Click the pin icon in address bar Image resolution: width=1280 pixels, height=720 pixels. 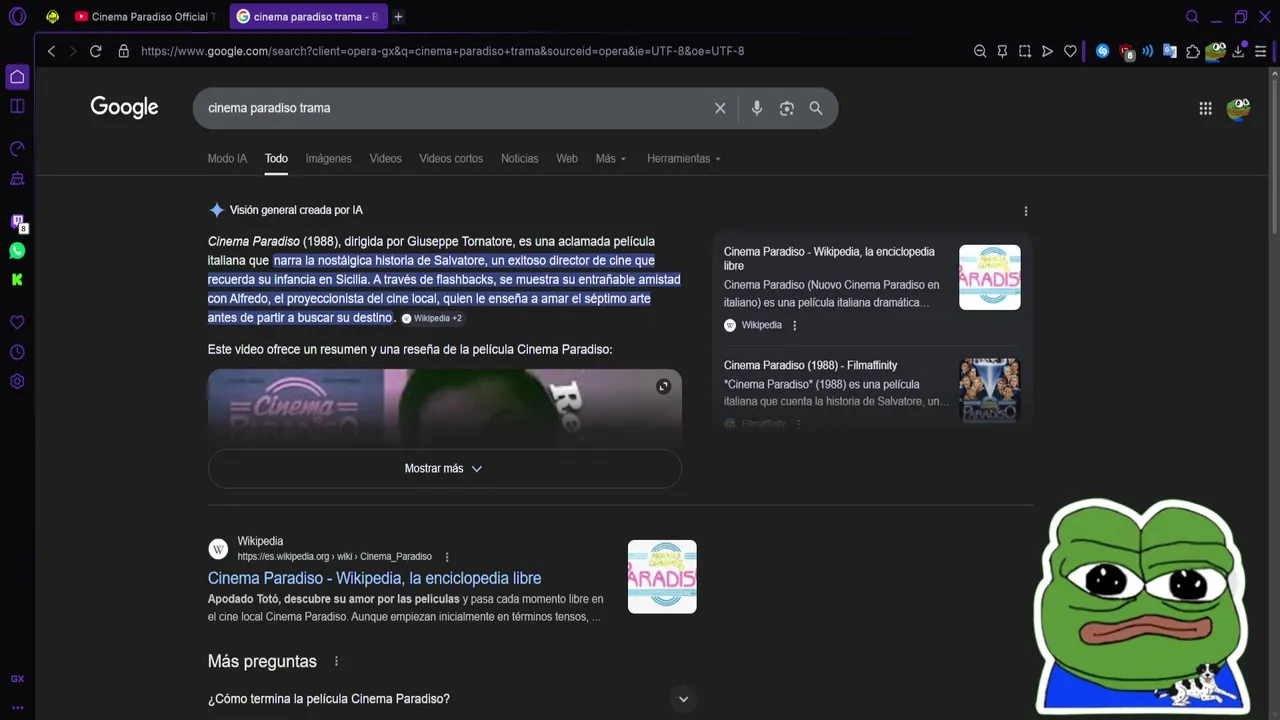click(x=1002, y=51)
